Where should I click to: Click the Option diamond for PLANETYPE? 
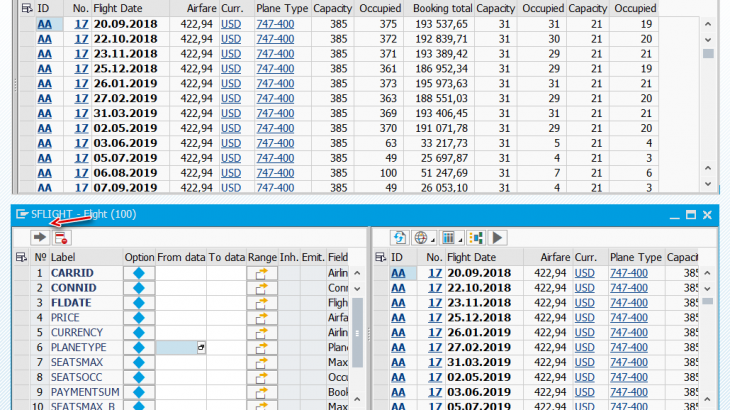tap(139, 348)
